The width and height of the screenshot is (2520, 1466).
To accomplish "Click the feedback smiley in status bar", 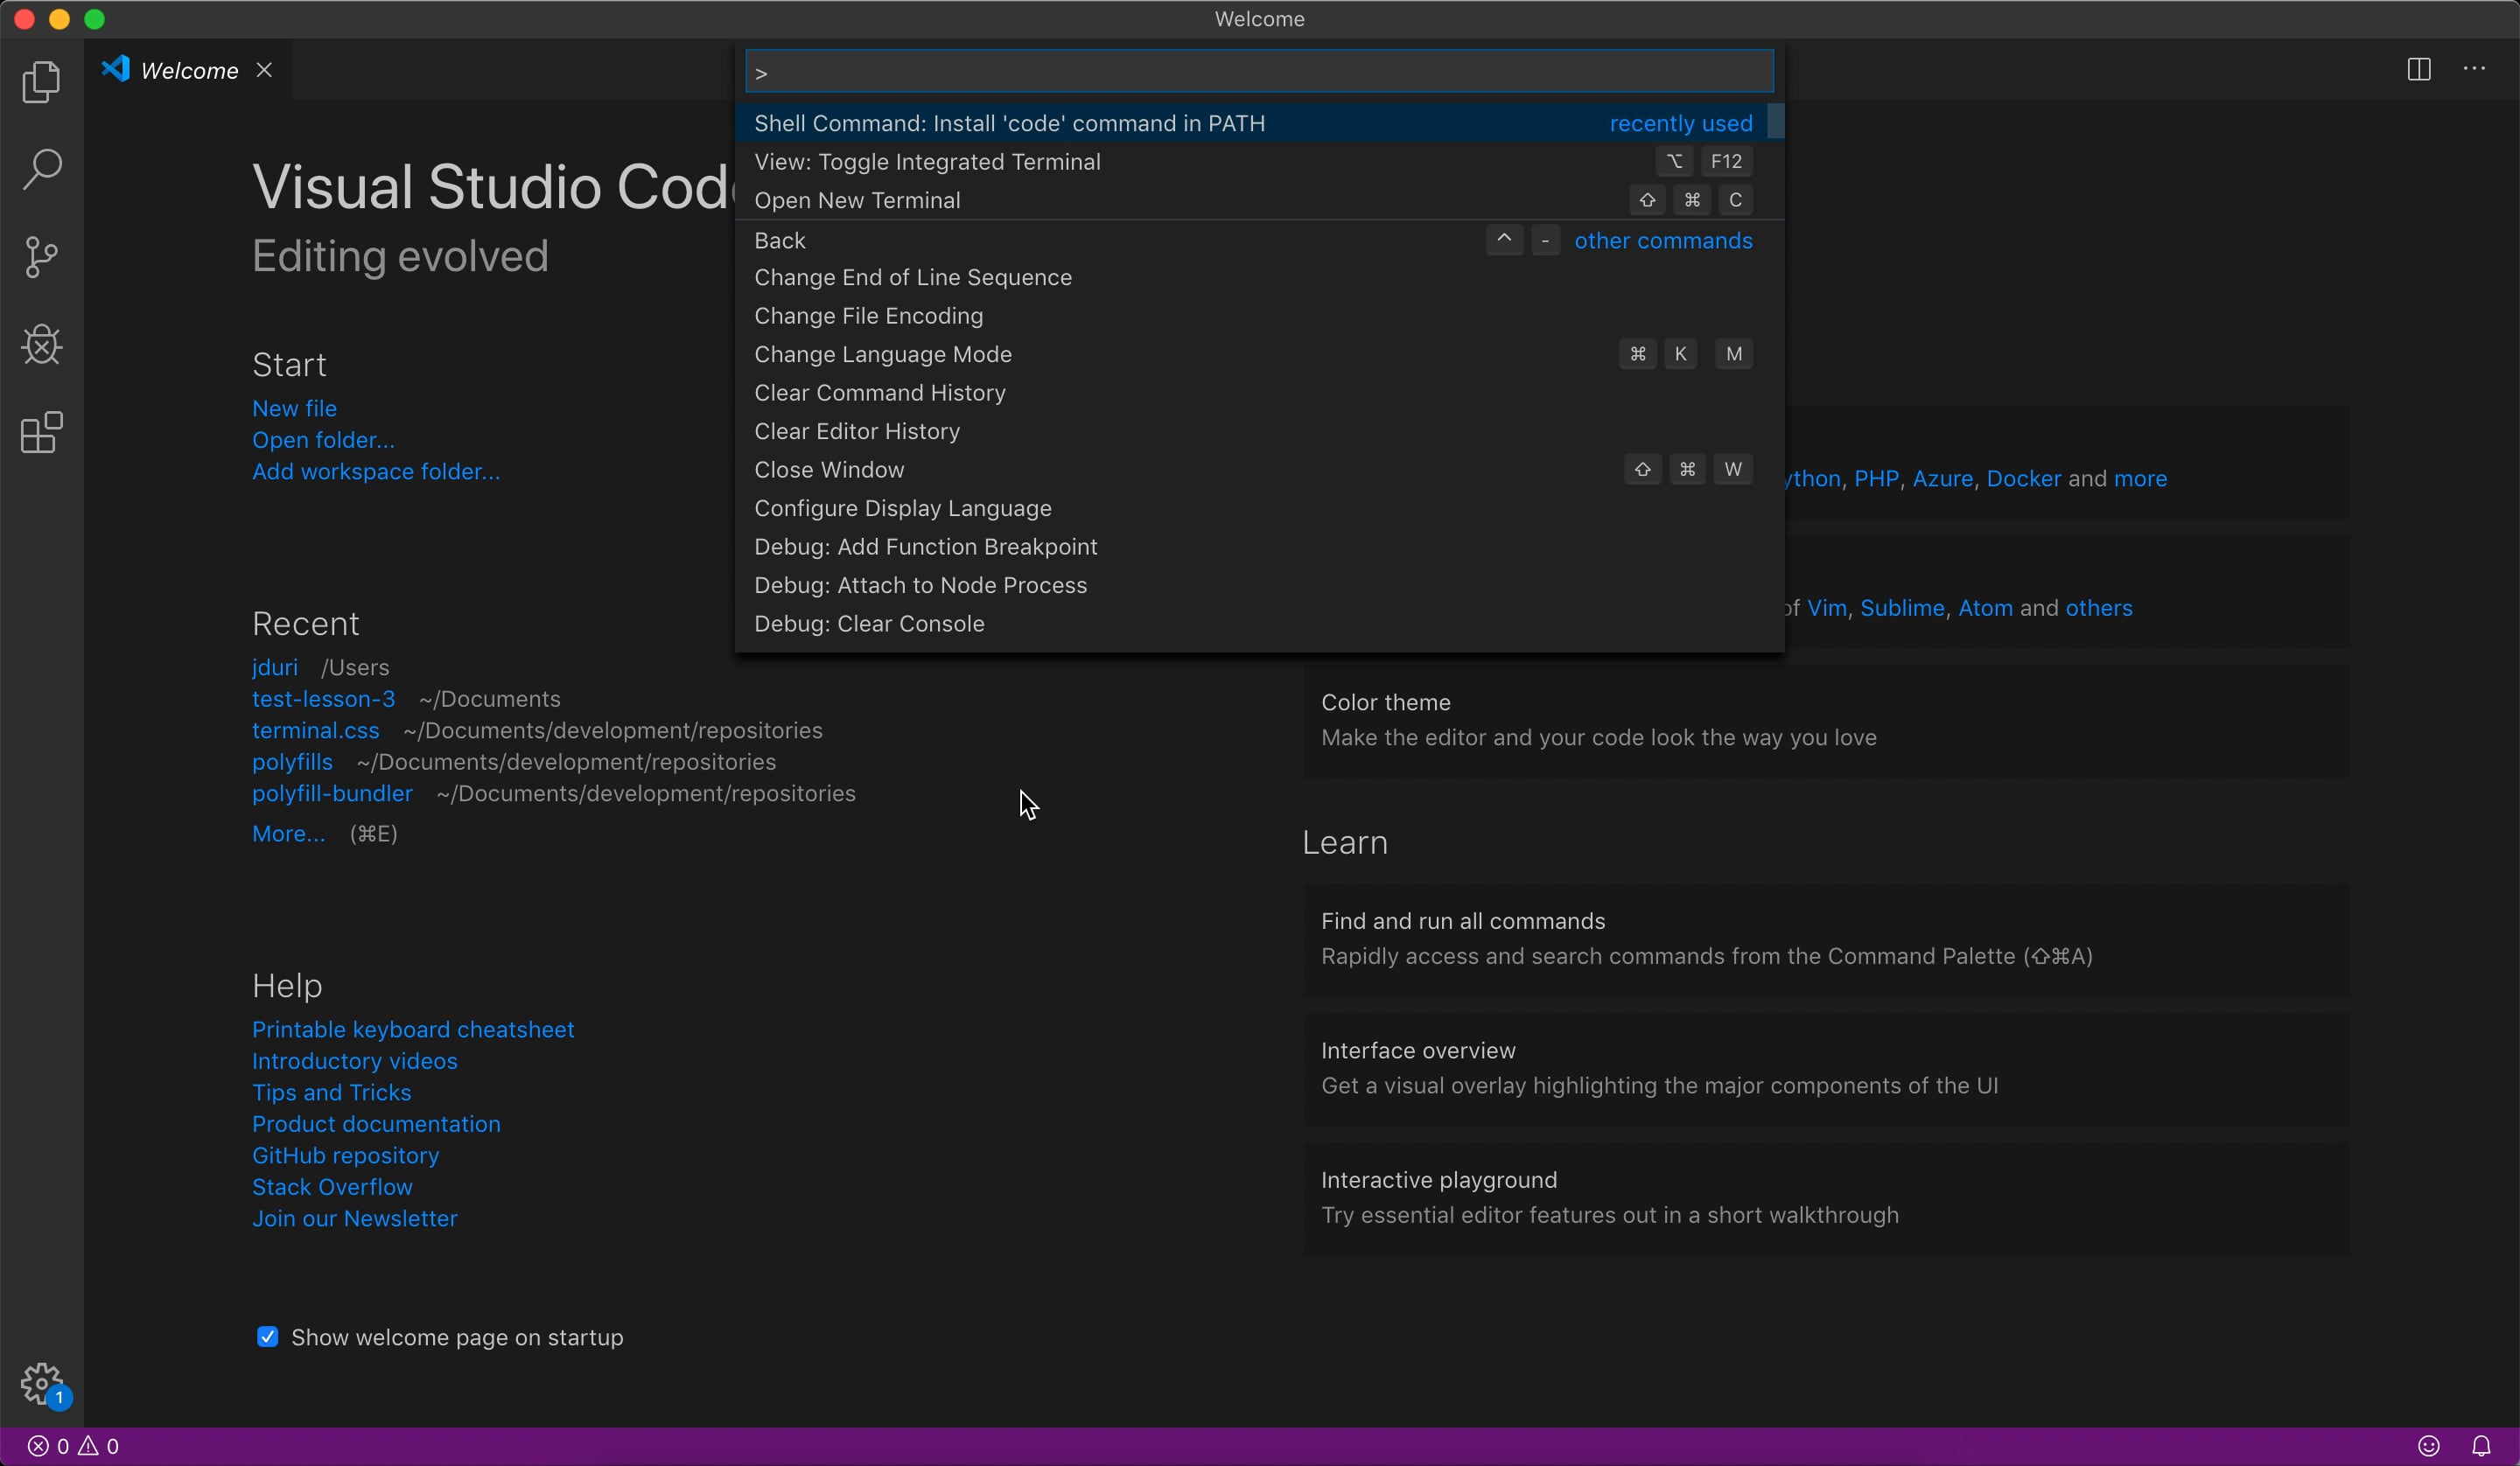I will pyautogui.click(x=2430, y=1445).
